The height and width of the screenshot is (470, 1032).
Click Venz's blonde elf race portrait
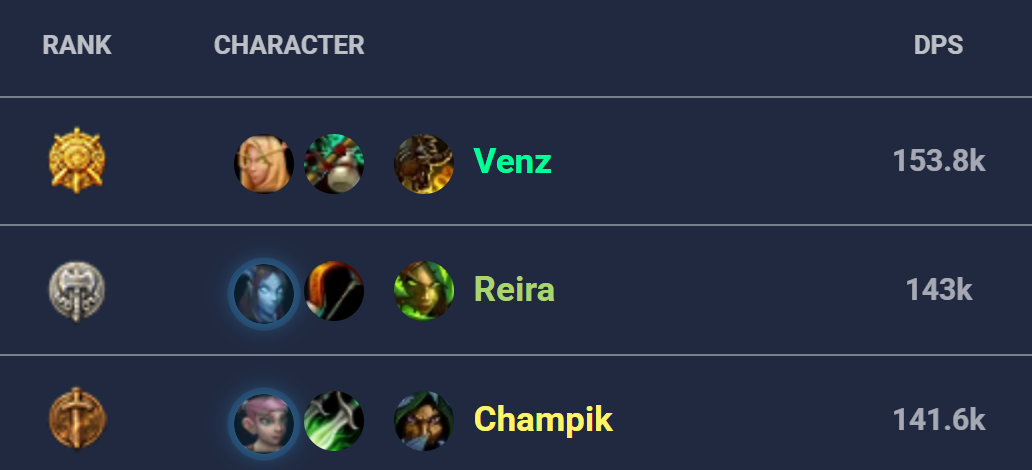coord(264,164)
